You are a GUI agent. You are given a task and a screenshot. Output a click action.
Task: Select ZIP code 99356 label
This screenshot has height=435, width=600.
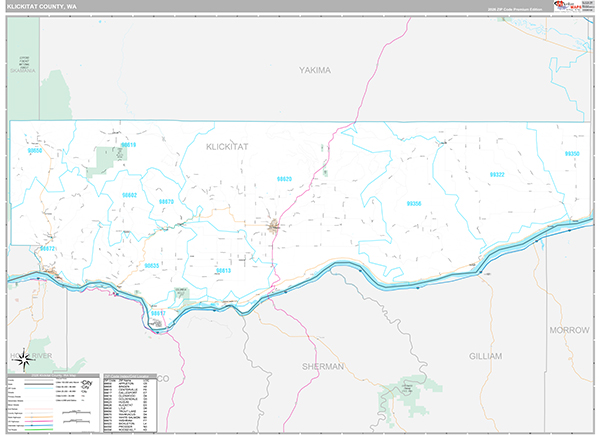[414, 203]
